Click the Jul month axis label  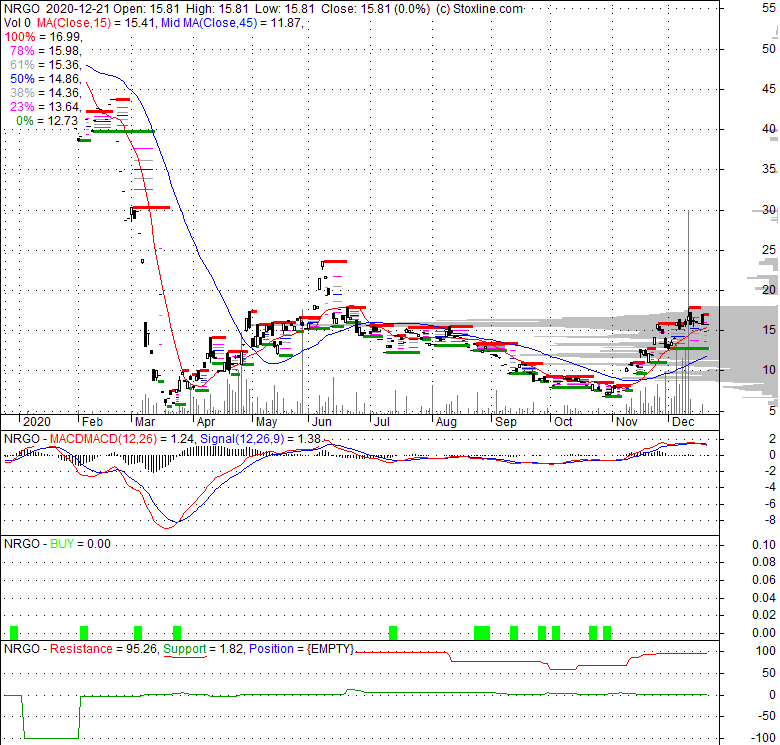[x=381, y=422]
